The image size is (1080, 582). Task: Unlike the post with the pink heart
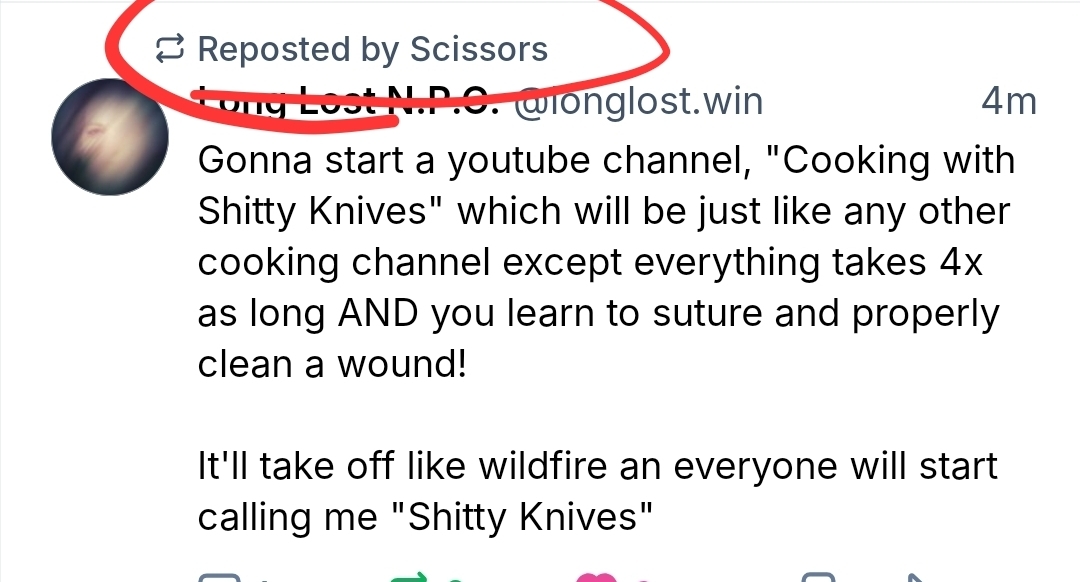coord(598,577)
